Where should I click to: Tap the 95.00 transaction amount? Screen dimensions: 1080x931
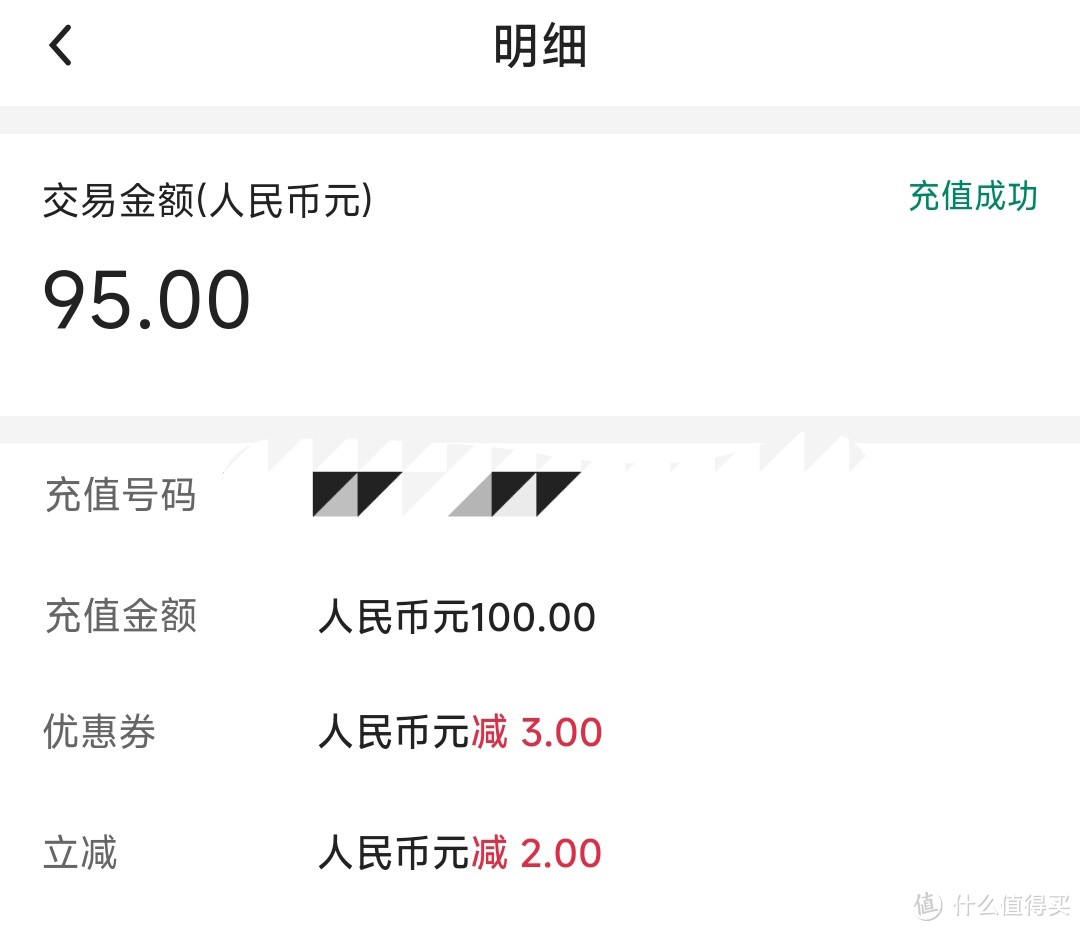coord(146,300)
